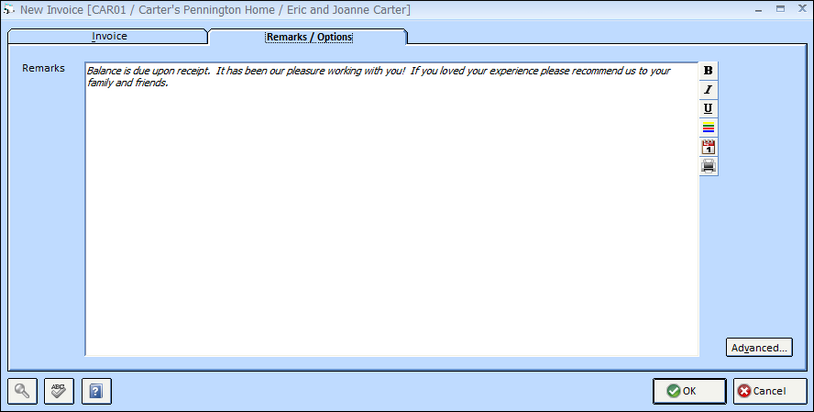Click the printer icon beside Remarks
814x412 pixels.
[x=708, y=166]
